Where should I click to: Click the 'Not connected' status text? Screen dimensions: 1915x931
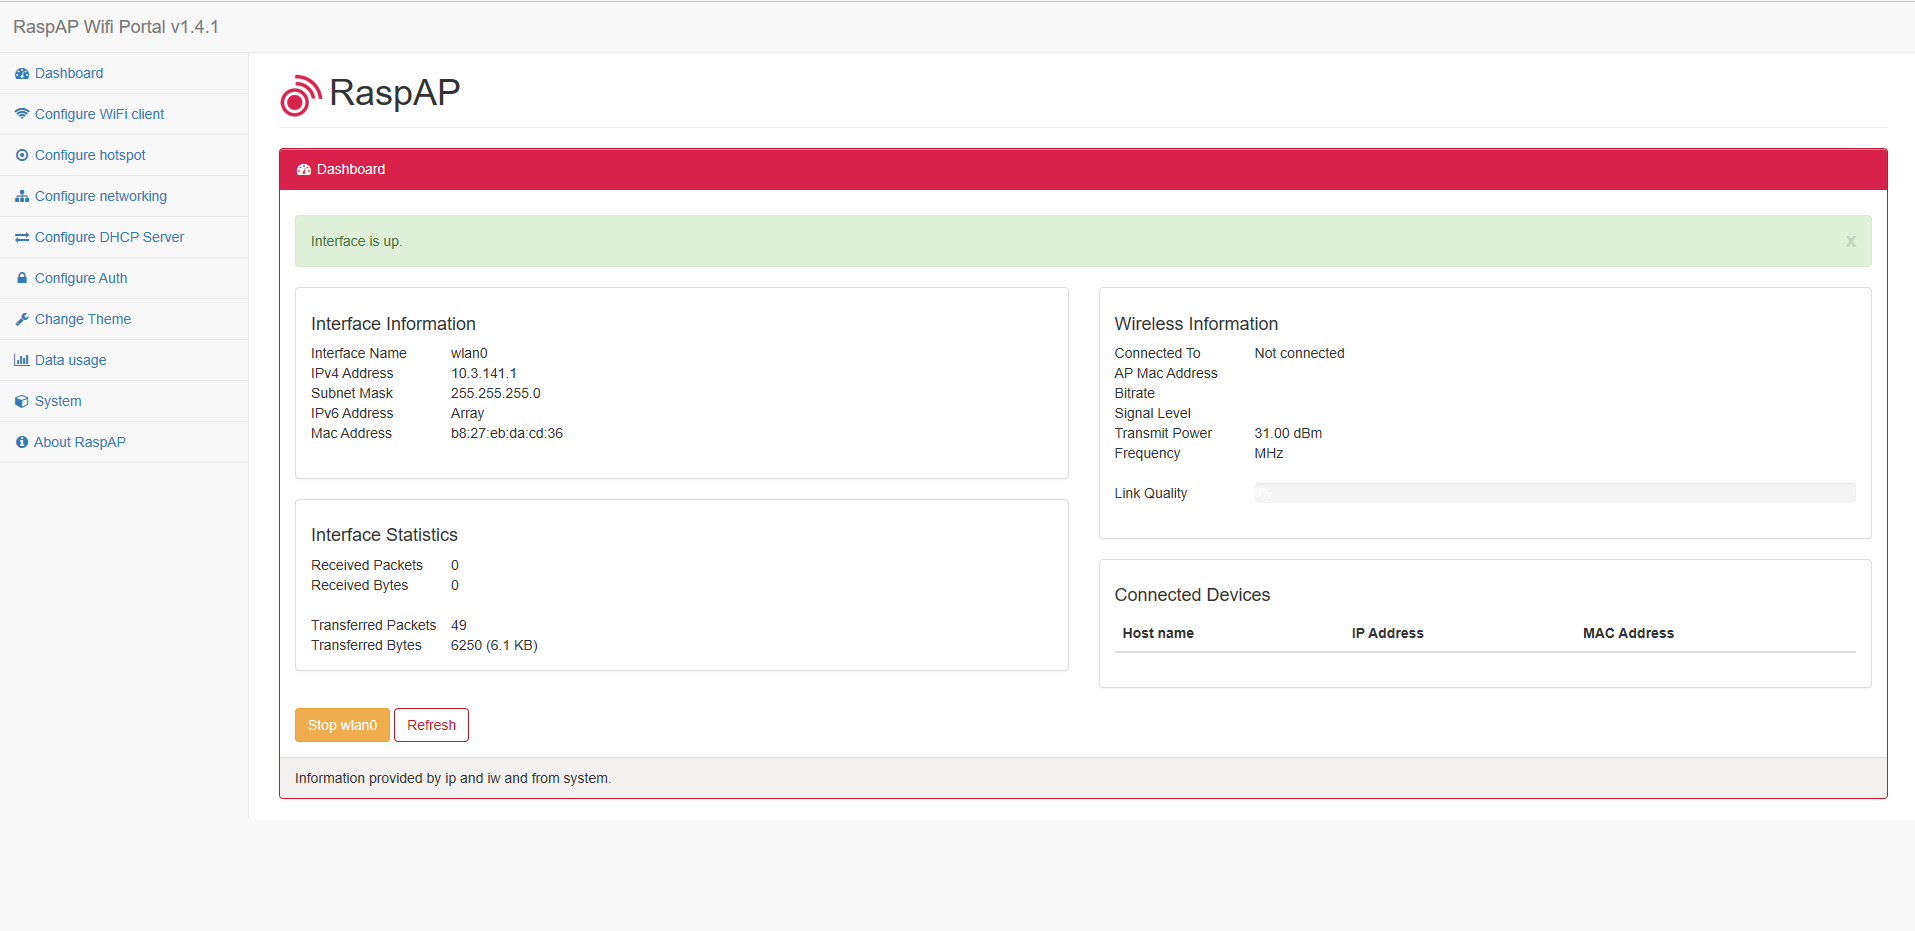(1299, 353)
